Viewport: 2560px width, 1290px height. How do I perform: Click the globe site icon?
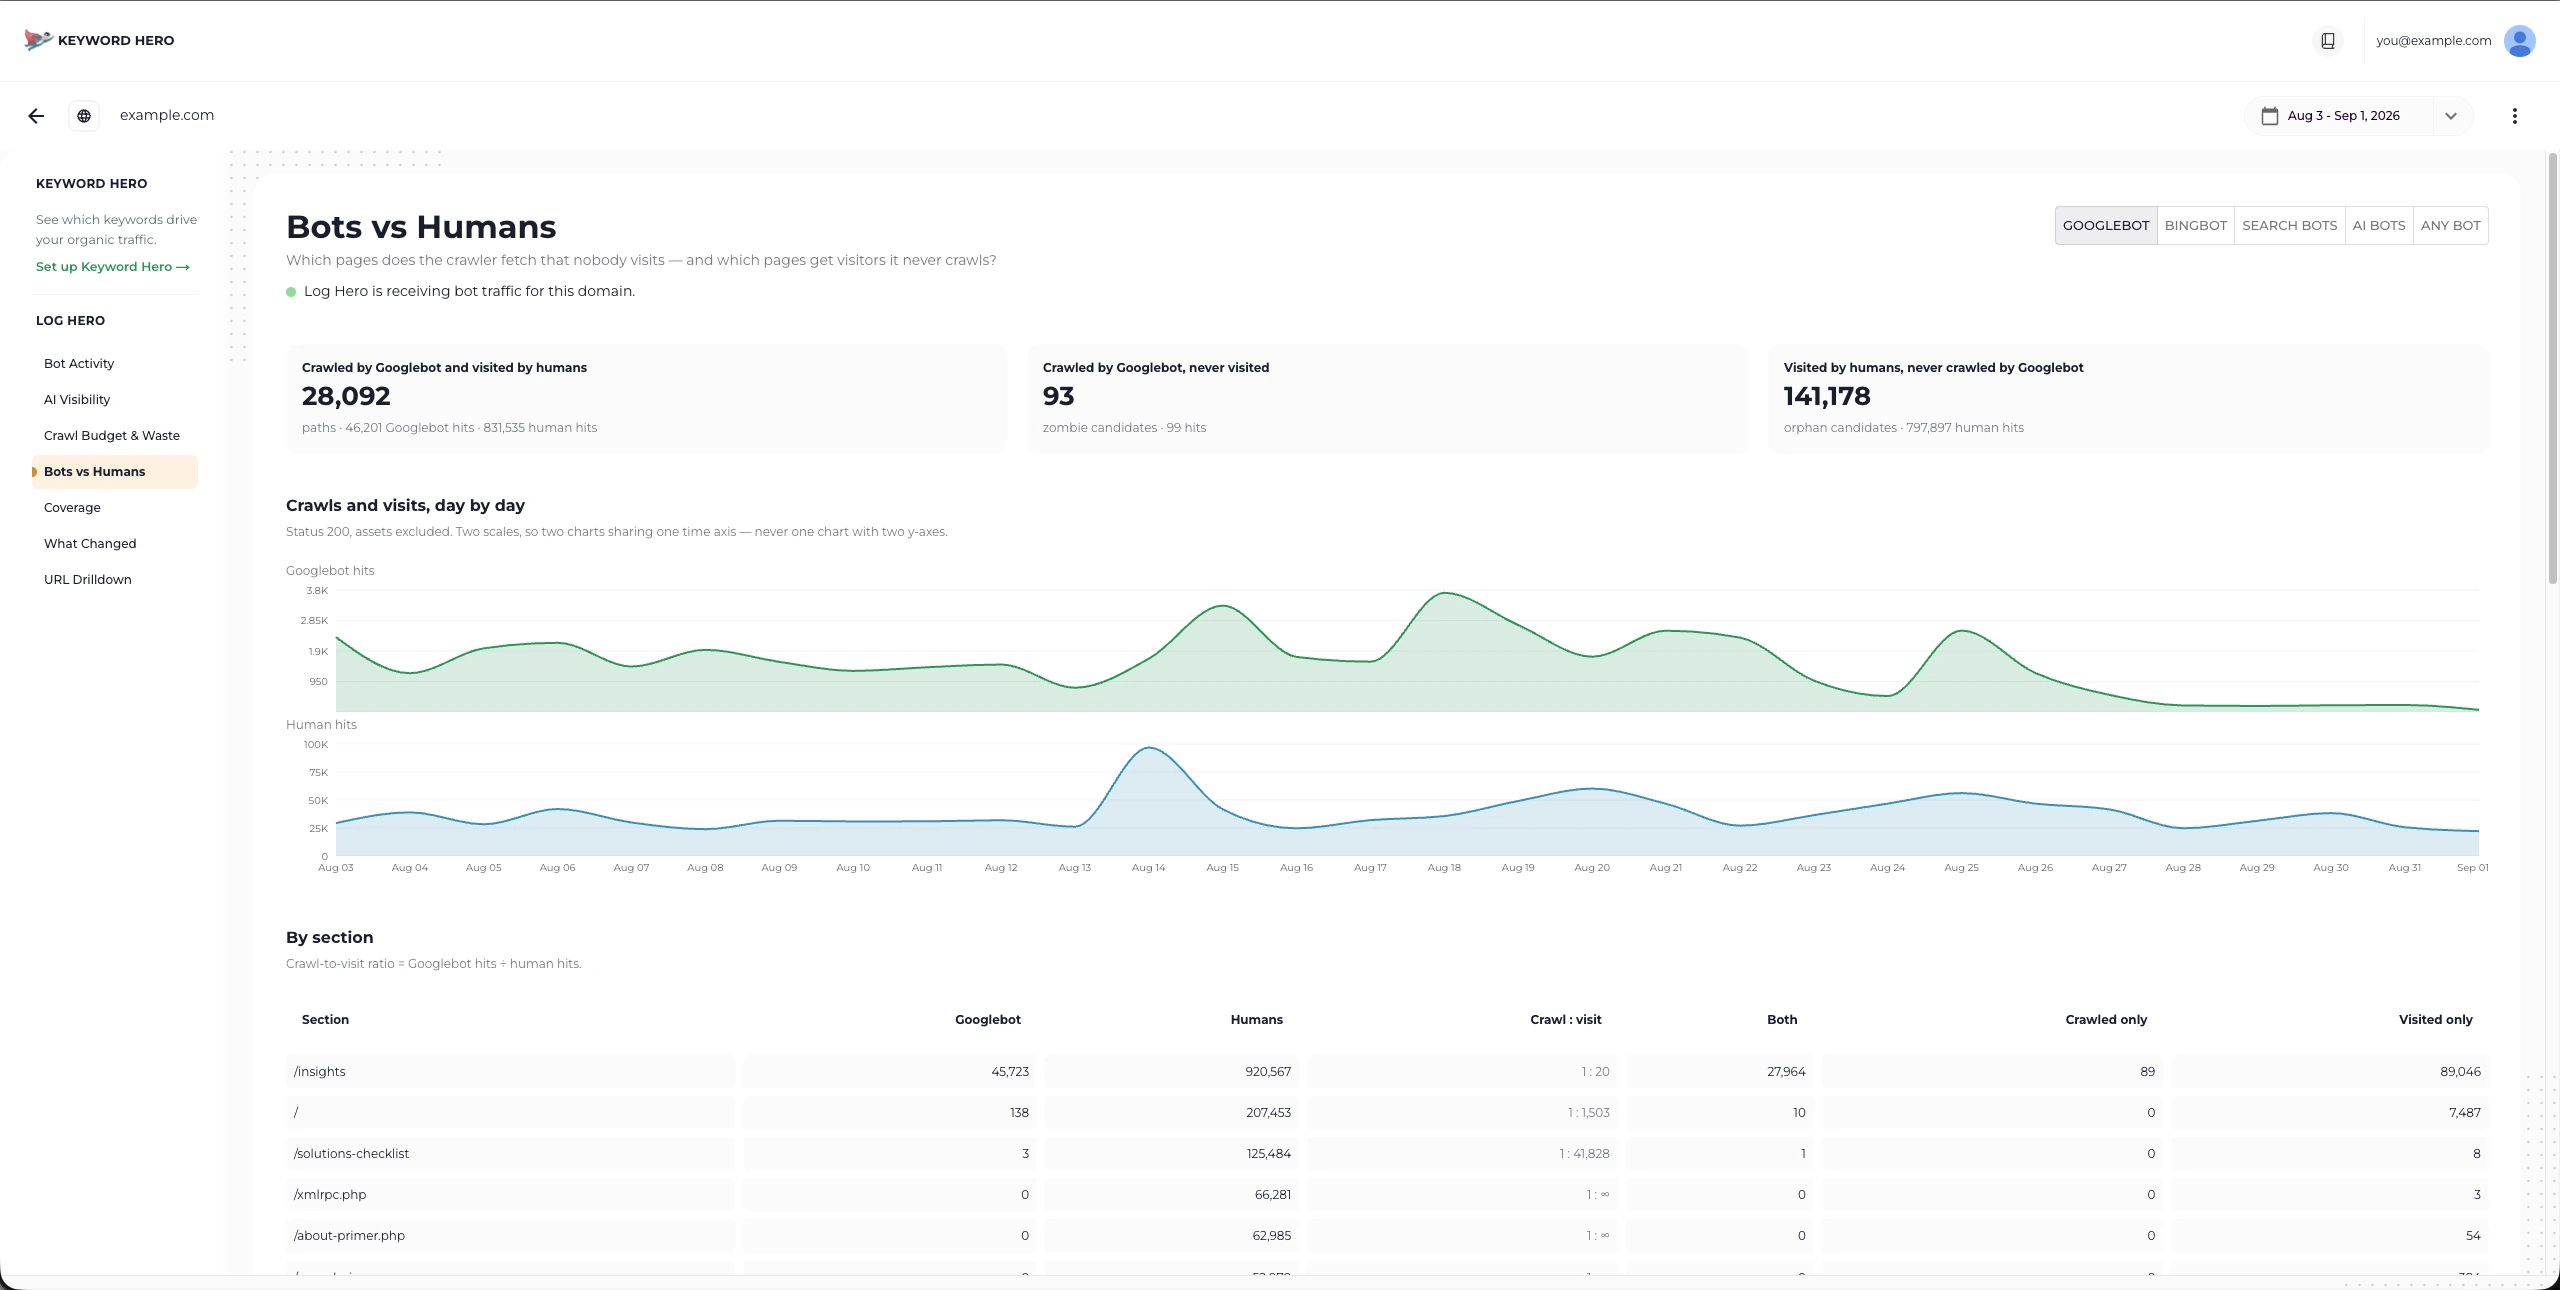(84, 116)
